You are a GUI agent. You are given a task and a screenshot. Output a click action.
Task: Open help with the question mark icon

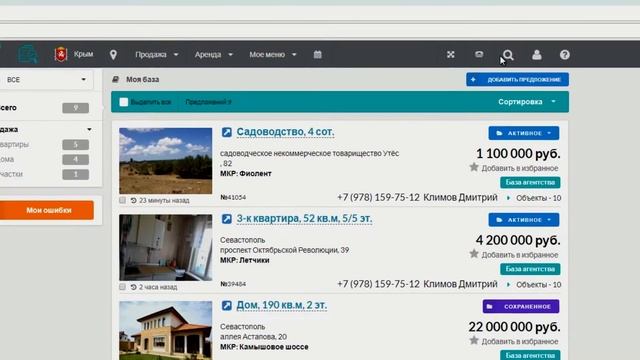(564, 55)
